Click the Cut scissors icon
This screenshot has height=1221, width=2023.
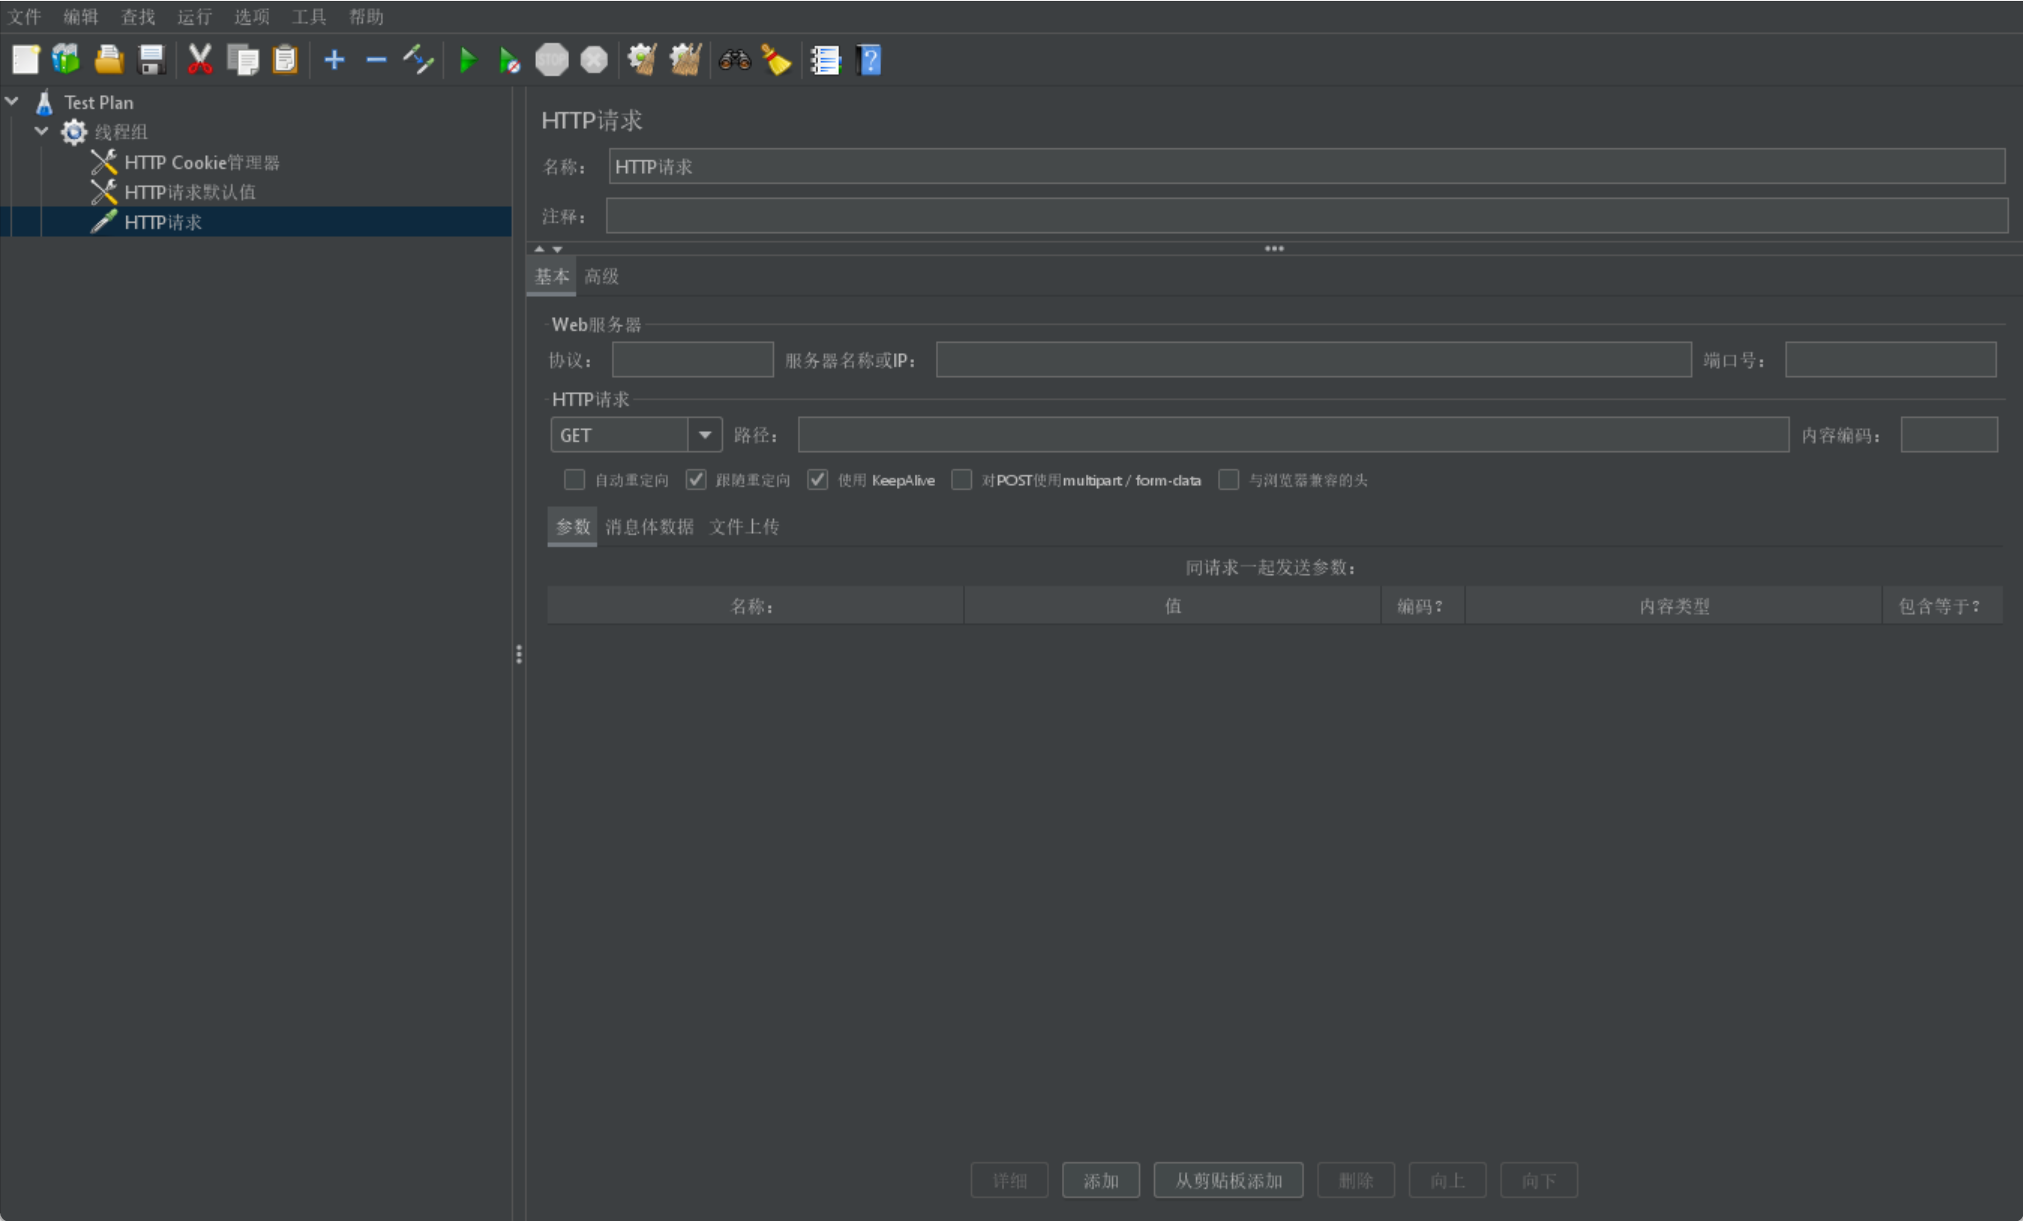click(200, 60)
